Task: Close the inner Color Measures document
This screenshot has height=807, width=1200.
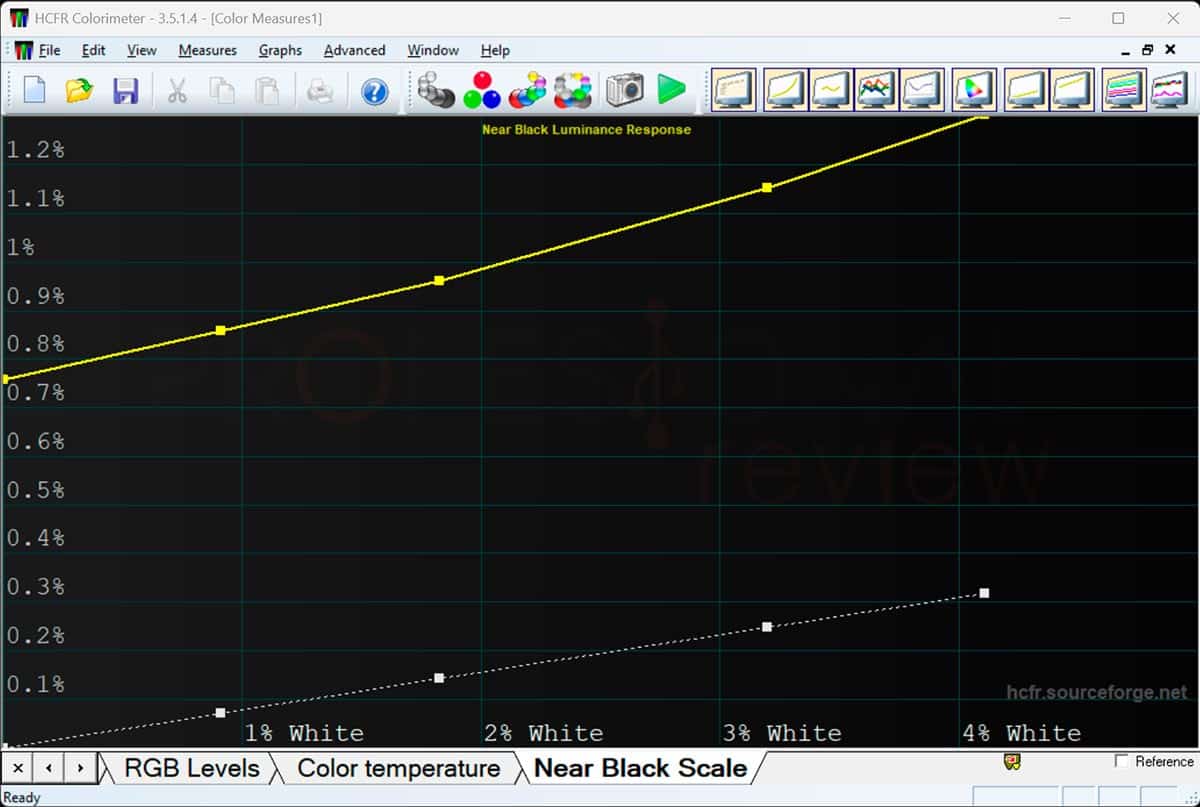Action: point(1171,49)
